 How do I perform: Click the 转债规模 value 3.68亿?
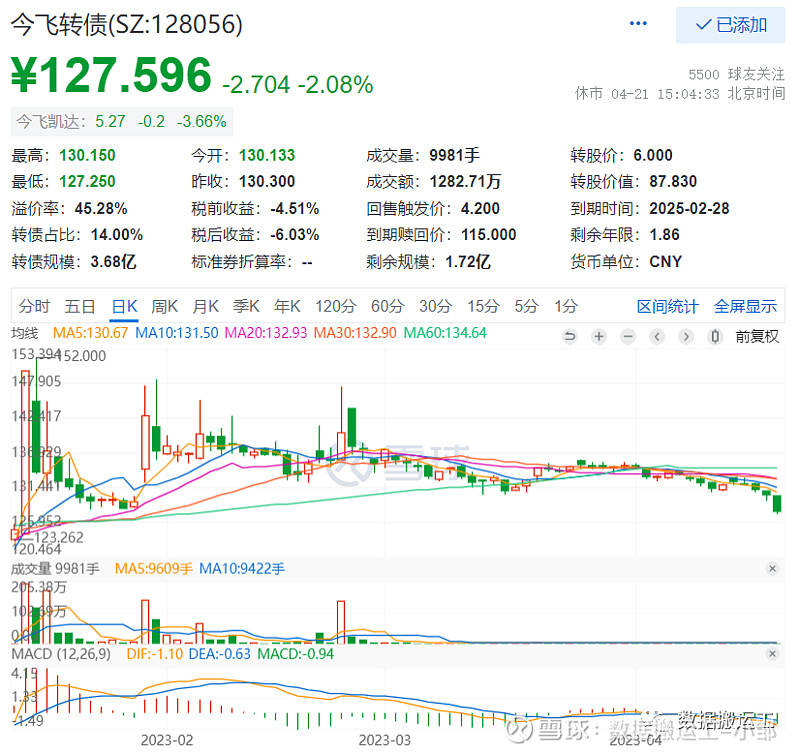(x=113, y=262)
